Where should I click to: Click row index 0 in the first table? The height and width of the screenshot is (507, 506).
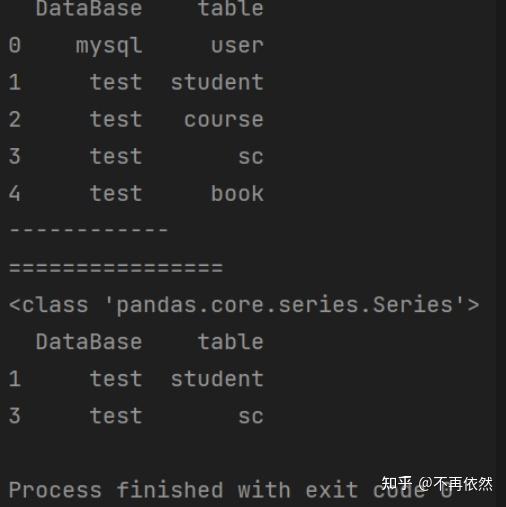[15, 45]
